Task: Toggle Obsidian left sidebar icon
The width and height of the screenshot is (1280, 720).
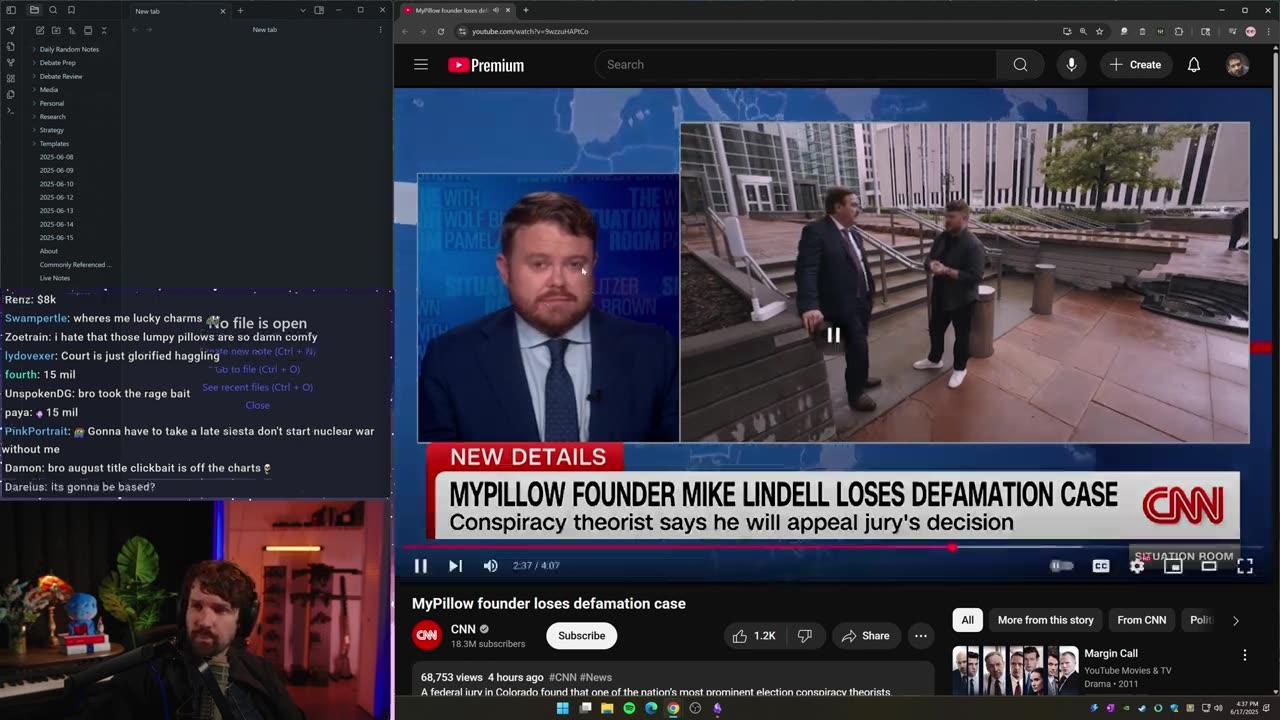Action: pyautogui.click(x=11, y=10)
